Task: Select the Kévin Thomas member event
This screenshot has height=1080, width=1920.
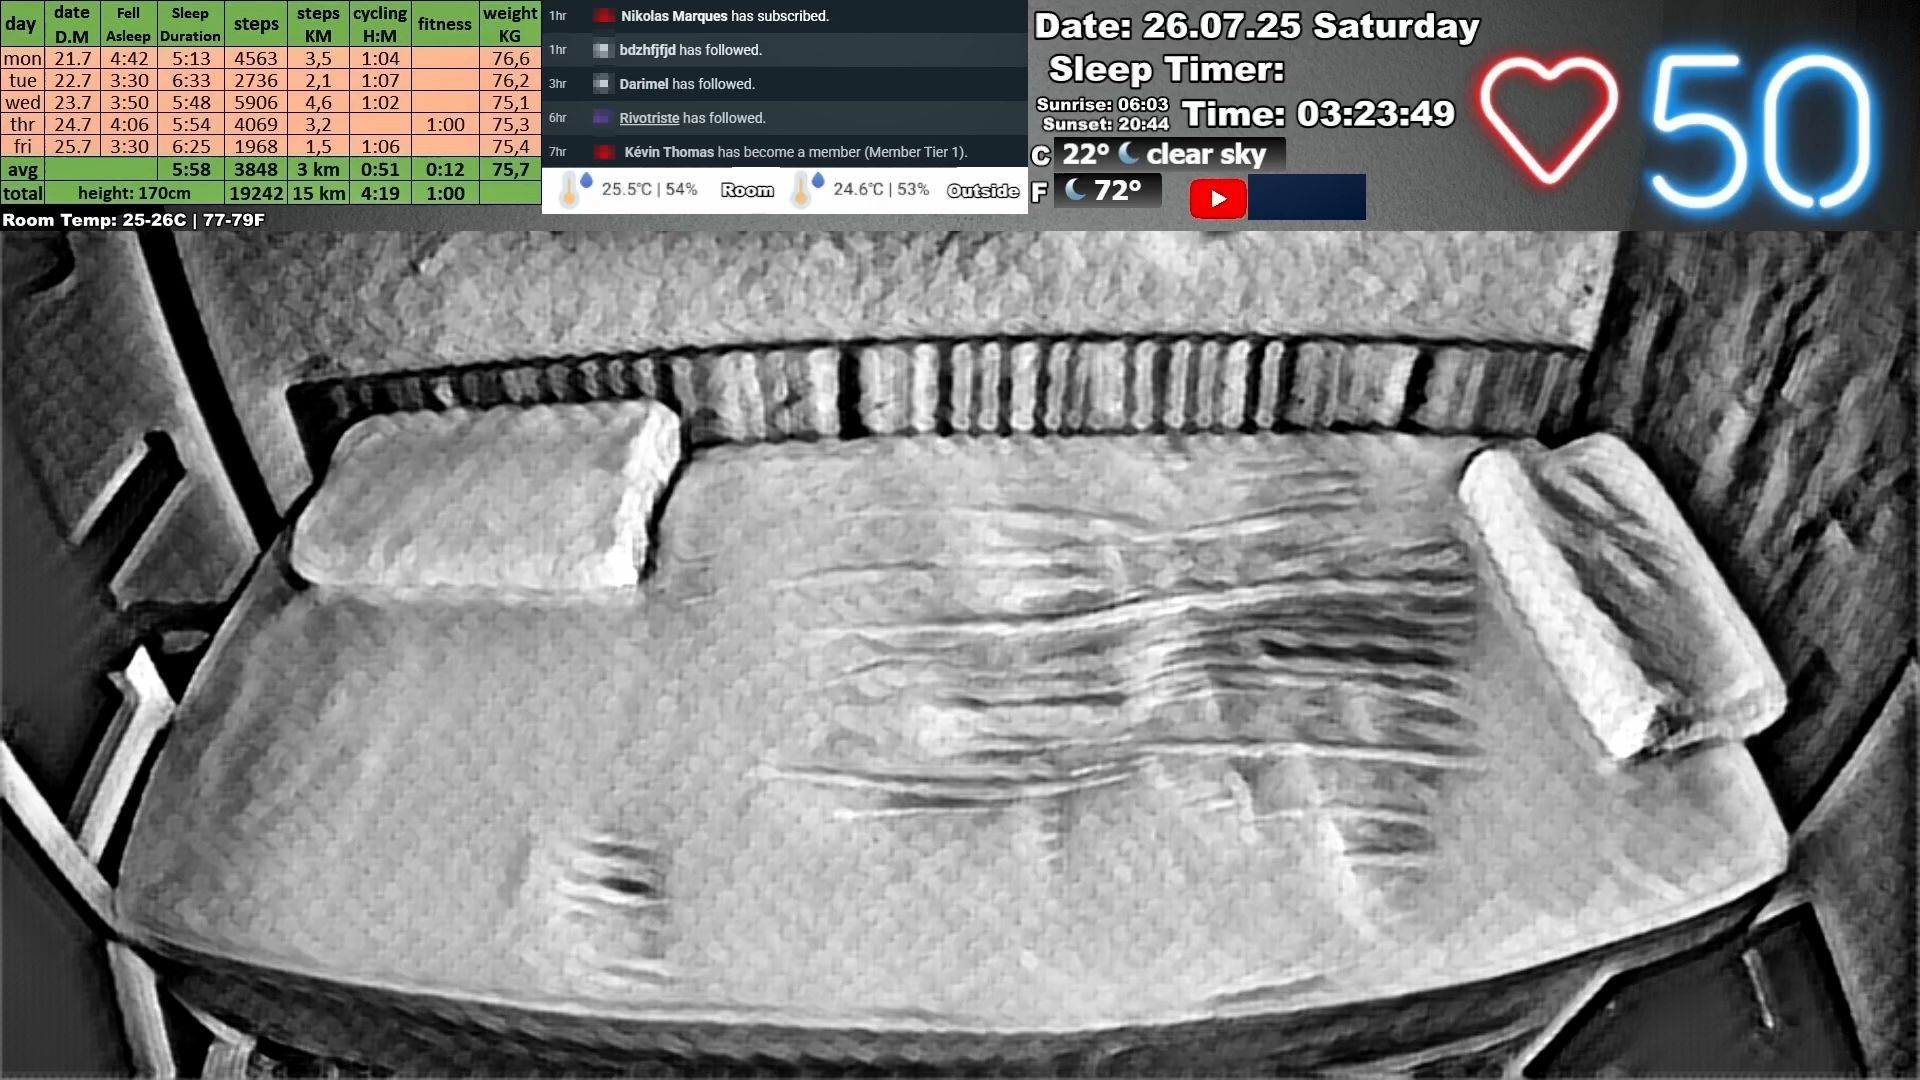Action: tap(784, 152)
